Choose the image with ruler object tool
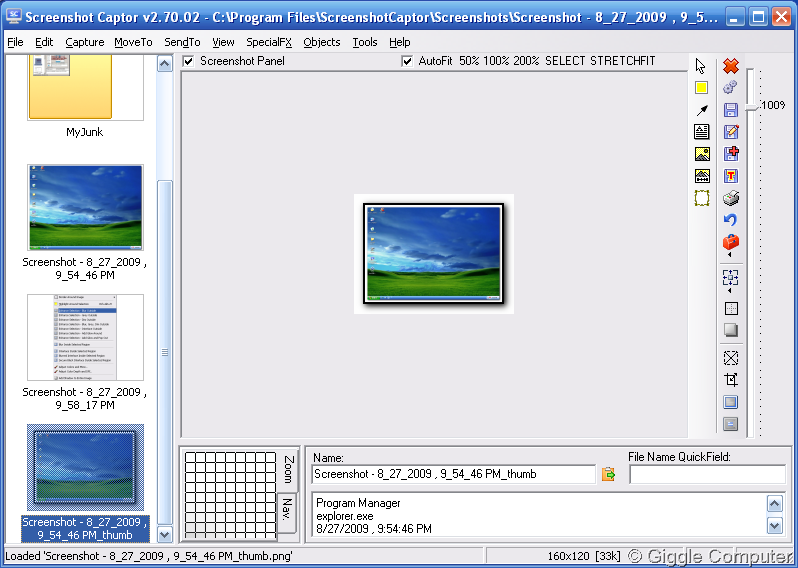Screen dimensions: 798x568 [x=702, y=176]
